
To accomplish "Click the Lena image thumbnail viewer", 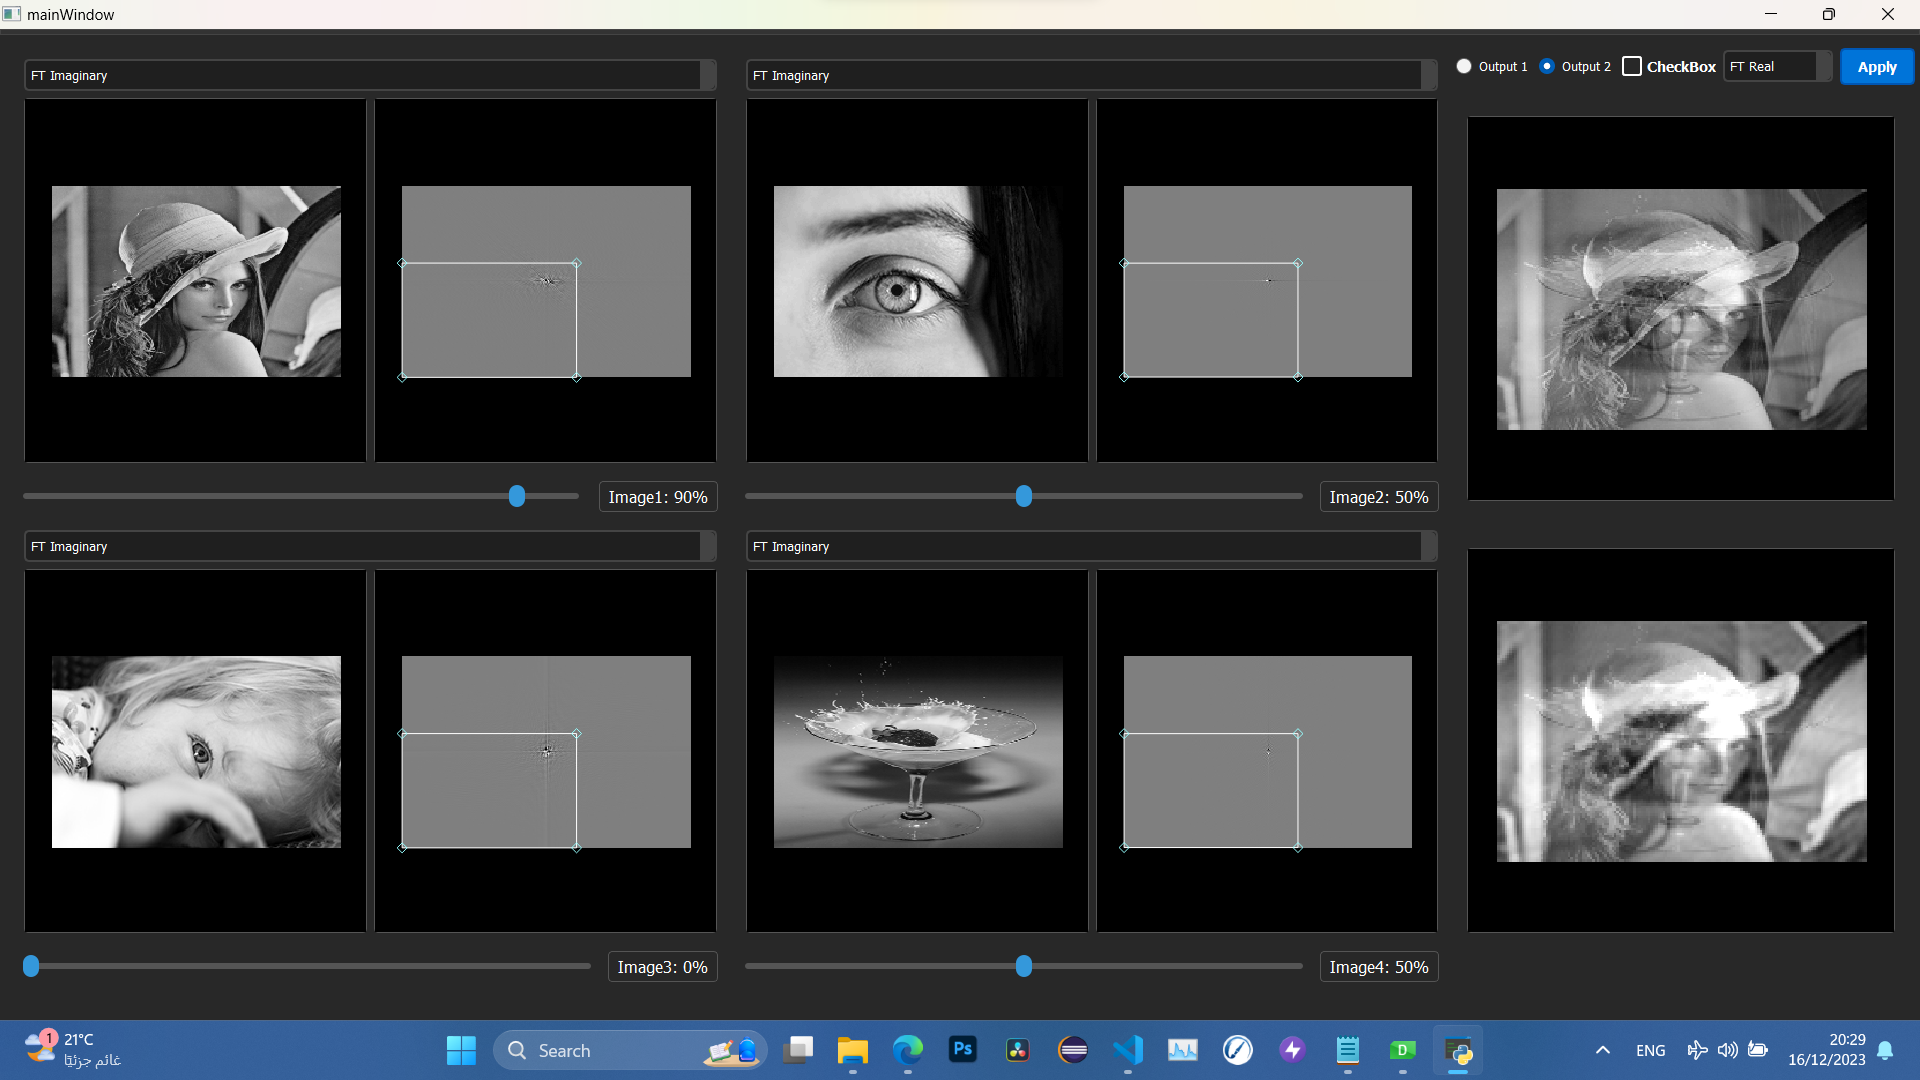I will pos(196,281).
